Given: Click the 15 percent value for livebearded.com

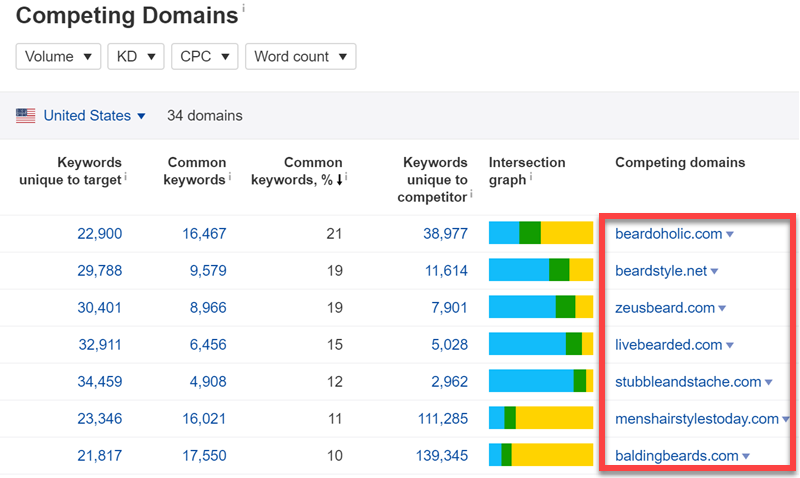Looking at the screenshot, I should click(x=334, y=345).
